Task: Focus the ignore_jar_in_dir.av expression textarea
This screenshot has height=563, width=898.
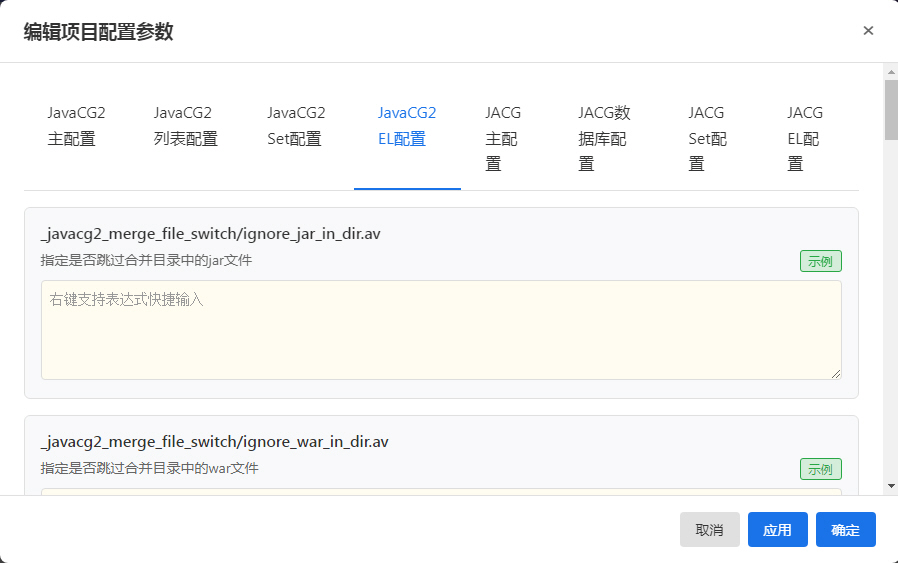Action: (x=441, y=330)
